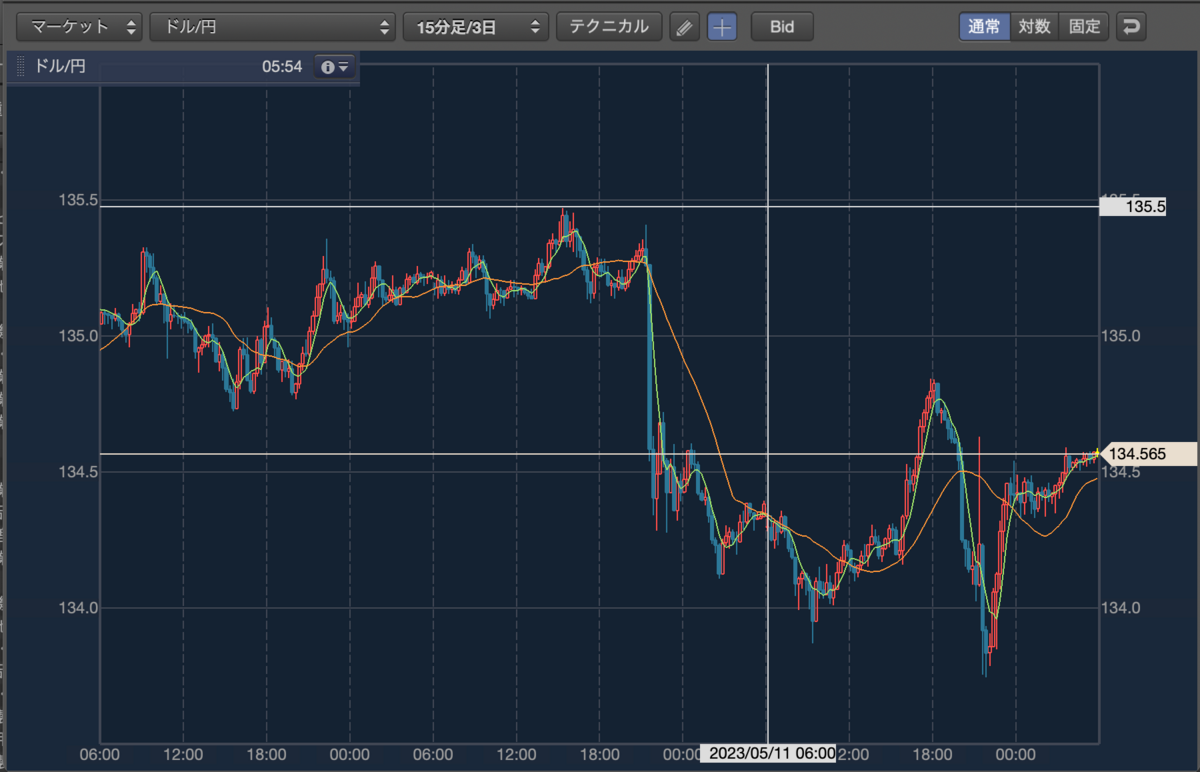Click the return arrow reset icon
This screenshot has height=772, width=1200.
coord(1131,26)
